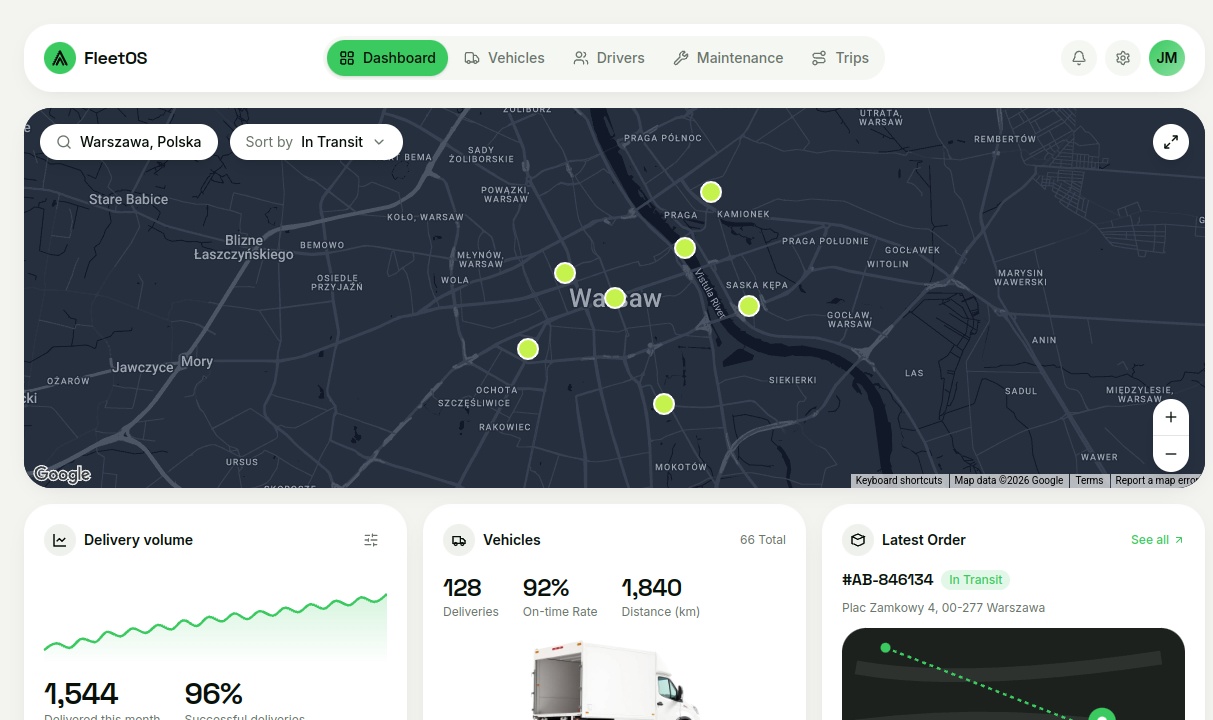Click Map data ©2026 Google text
This screenshot has width=1213, height=720.
[1009, 481]
